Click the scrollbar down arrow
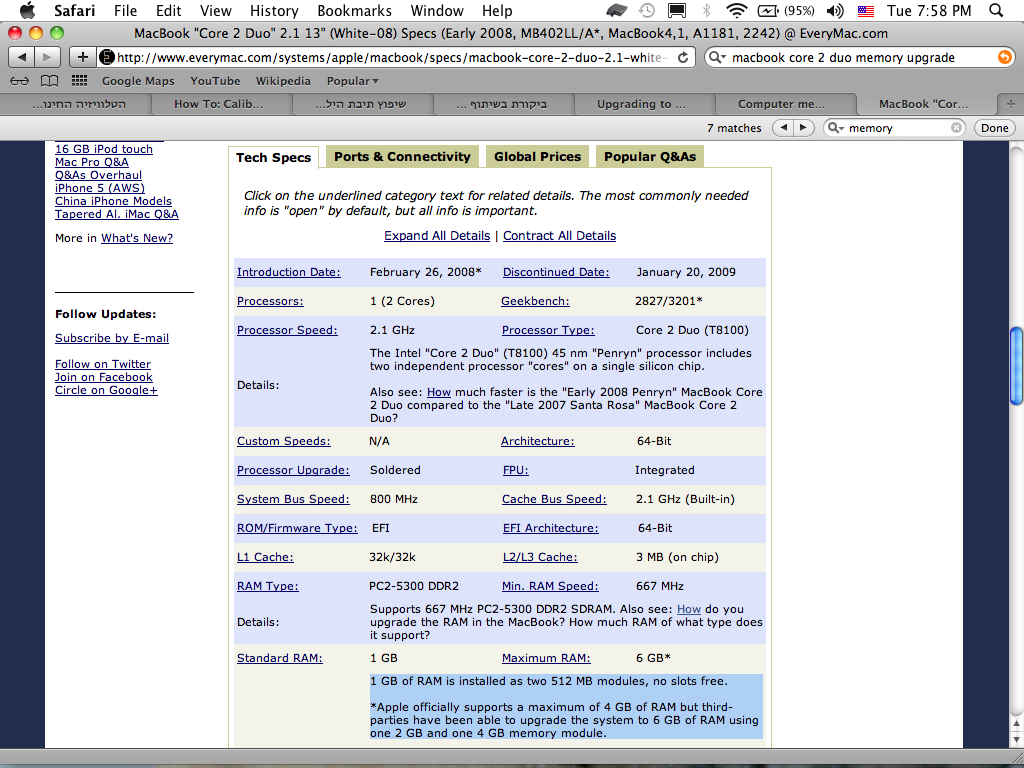Viewport: 1024px width, 768px height. [1016, 739]
